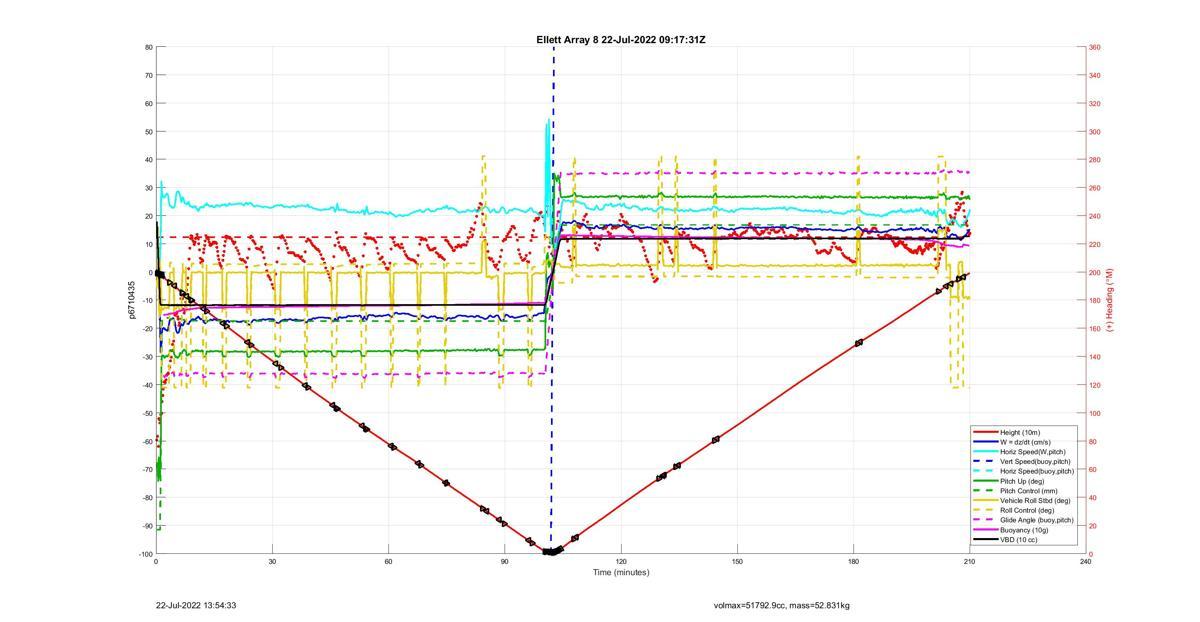Click the 'Time (minutes)' x-axis label
The width and height of the screenshot is (1200, 622).
[621, 573]
